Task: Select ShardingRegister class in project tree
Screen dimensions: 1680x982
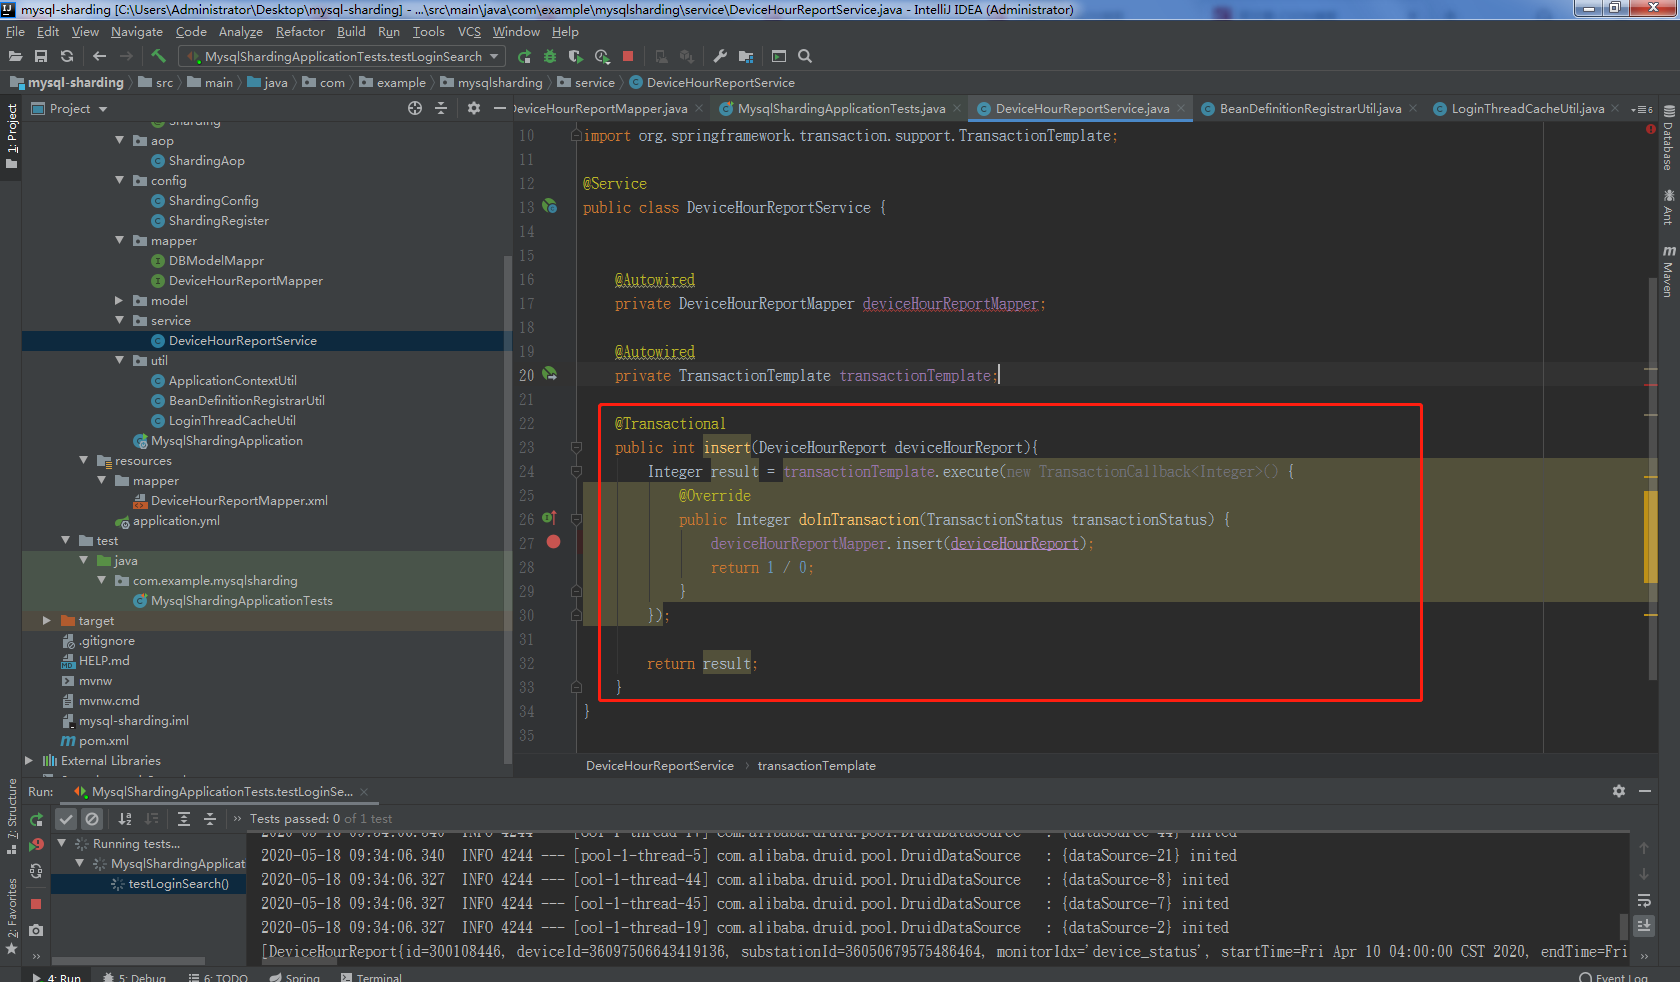Action: [218, 221]
